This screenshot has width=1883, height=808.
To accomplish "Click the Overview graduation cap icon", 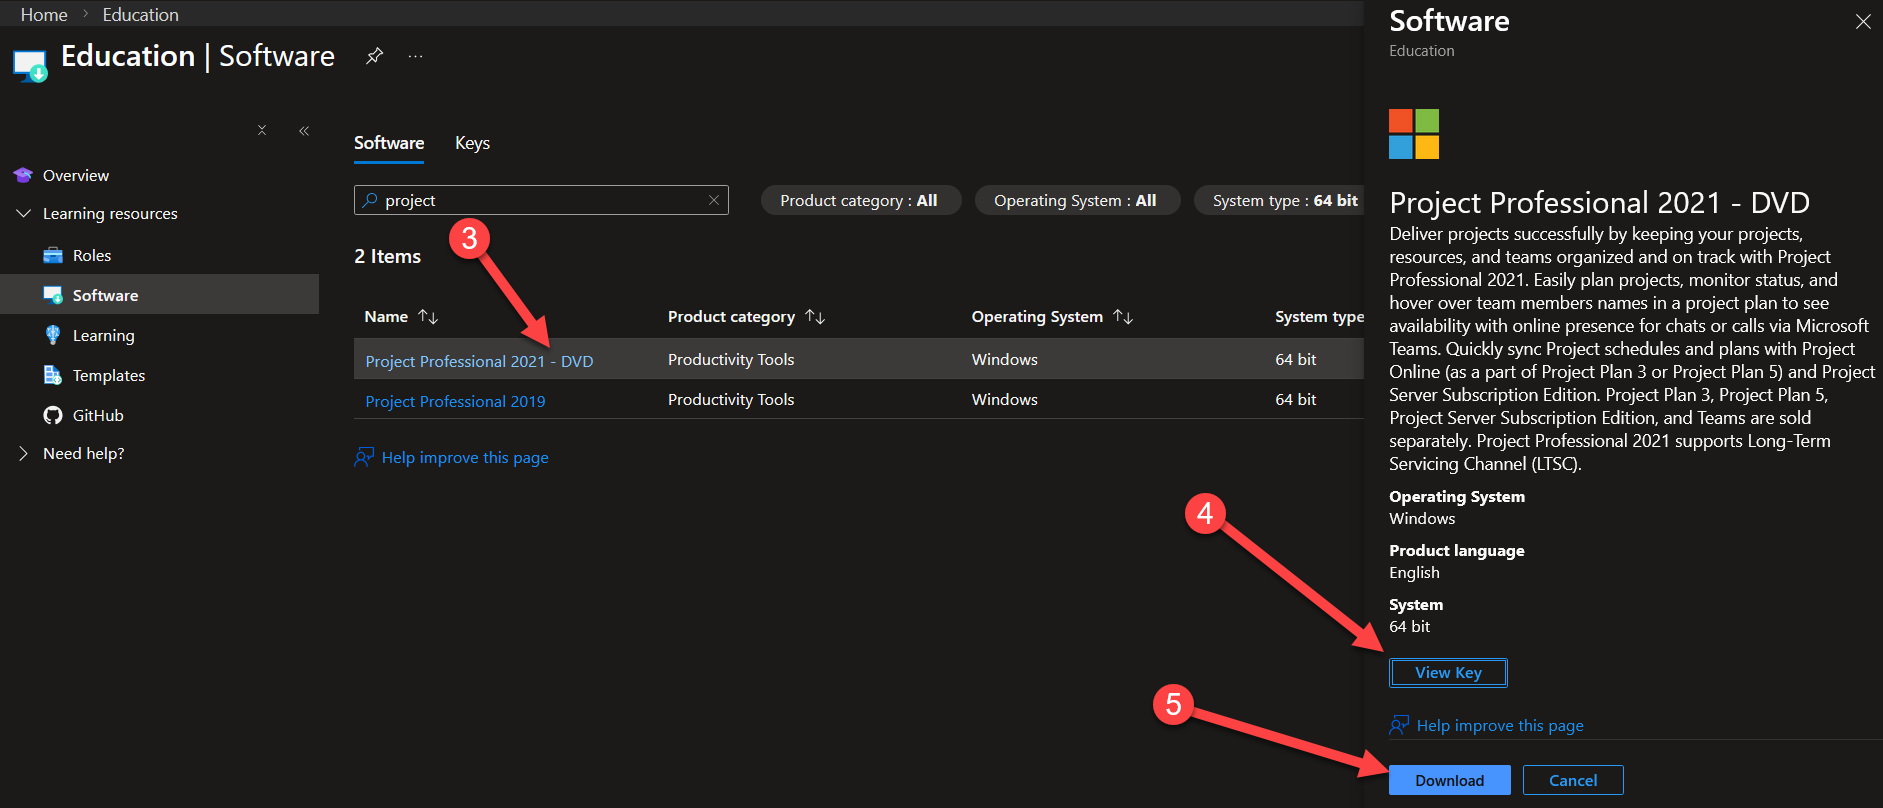I will pos(23,175).
